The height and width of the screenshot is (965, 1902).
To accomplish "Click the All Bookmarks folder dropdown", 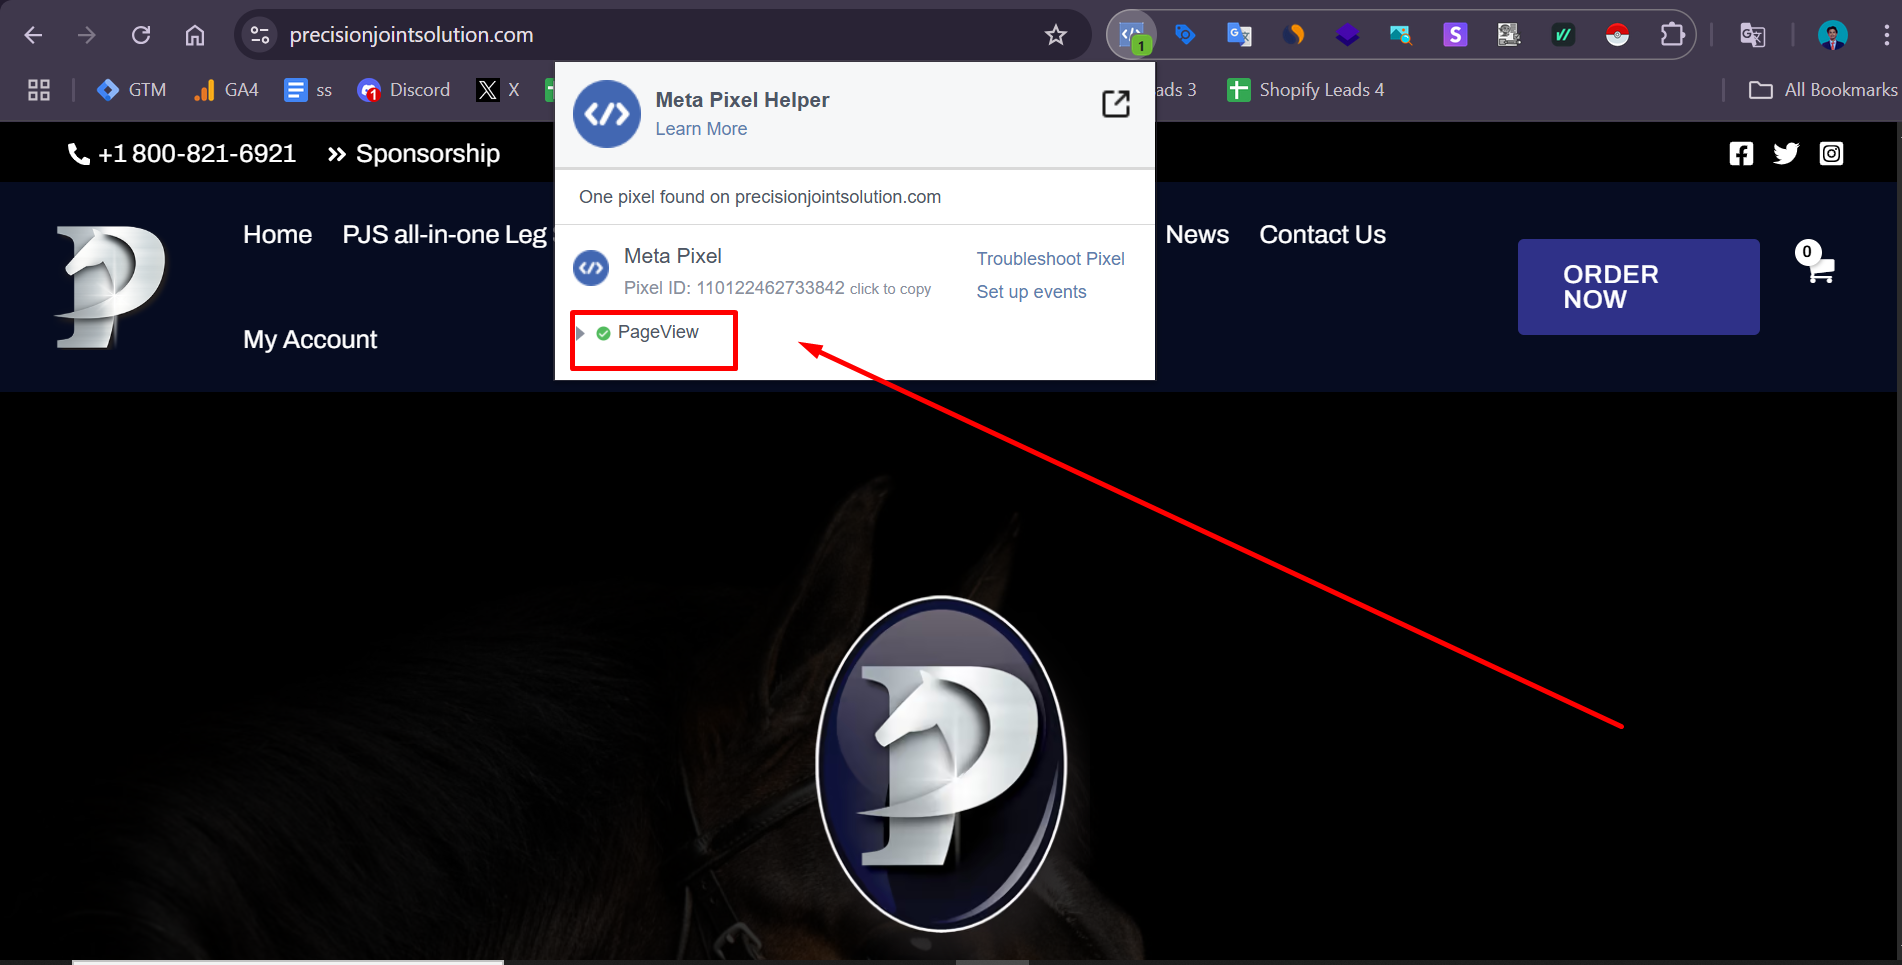I will [1820, 89].
